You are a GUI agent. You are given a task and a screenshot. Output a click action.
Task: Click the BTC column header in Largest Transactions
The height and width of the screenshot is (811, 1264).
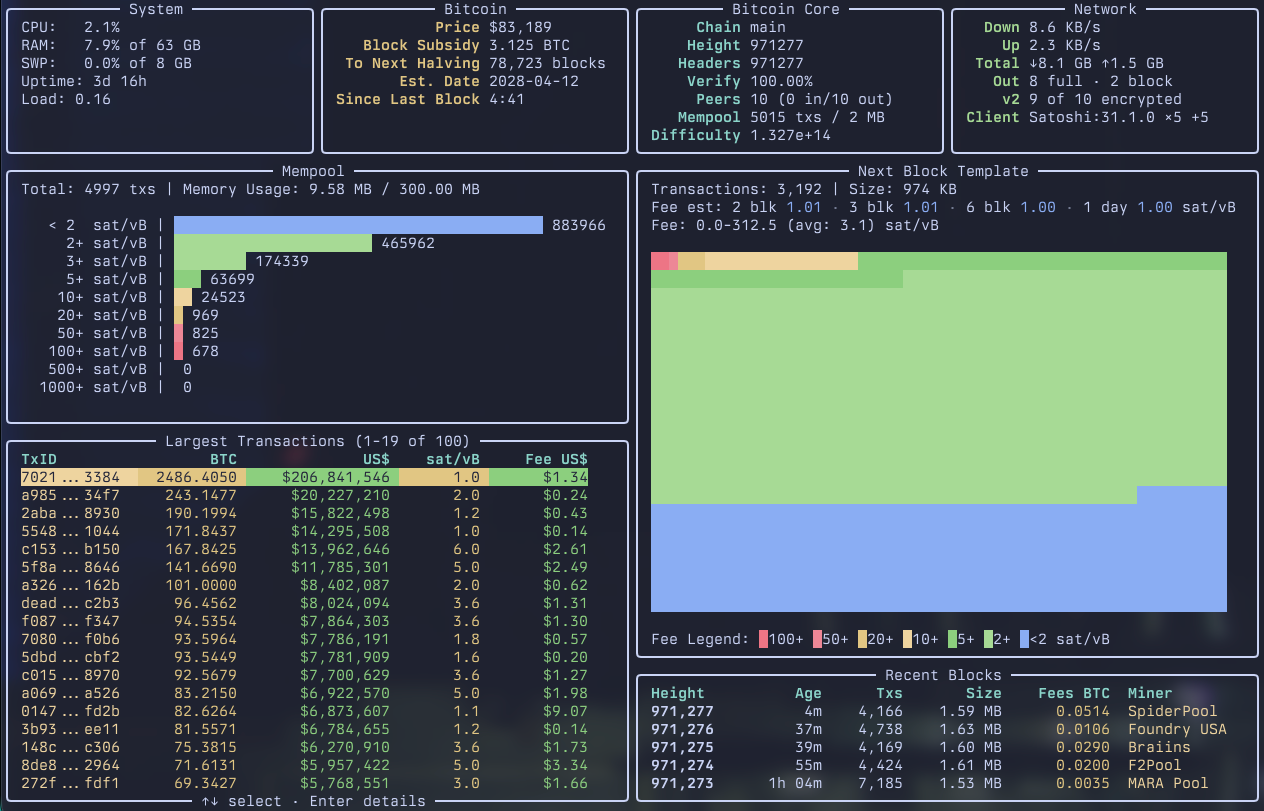tap(224, 459)
